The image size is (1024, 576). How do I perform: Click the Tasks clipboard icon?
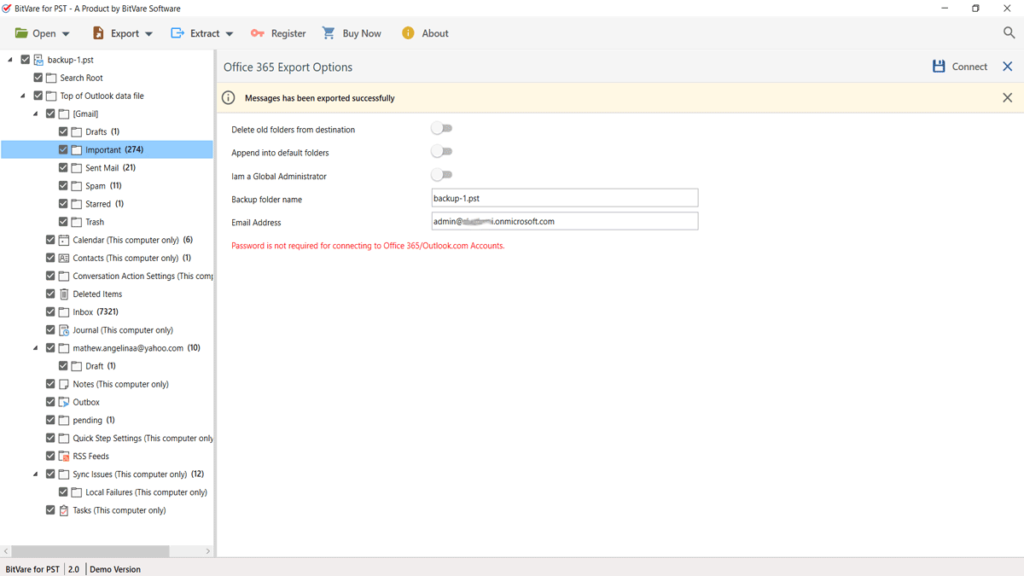pyautogui.click(x=64, y=510)
